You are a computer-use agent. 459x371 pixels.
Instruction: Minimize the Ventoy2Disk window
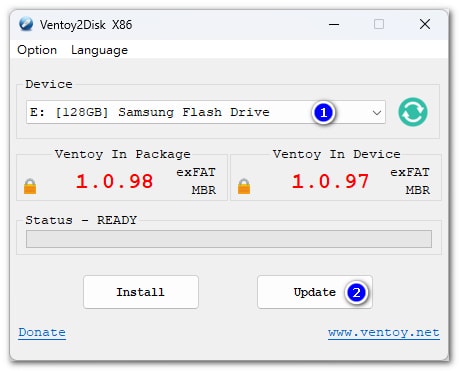coord(334,24)
